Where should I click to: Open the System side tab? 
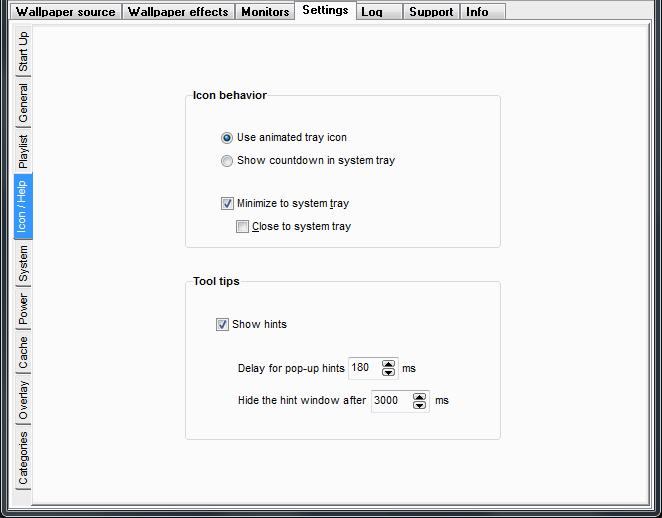[23, 264]
